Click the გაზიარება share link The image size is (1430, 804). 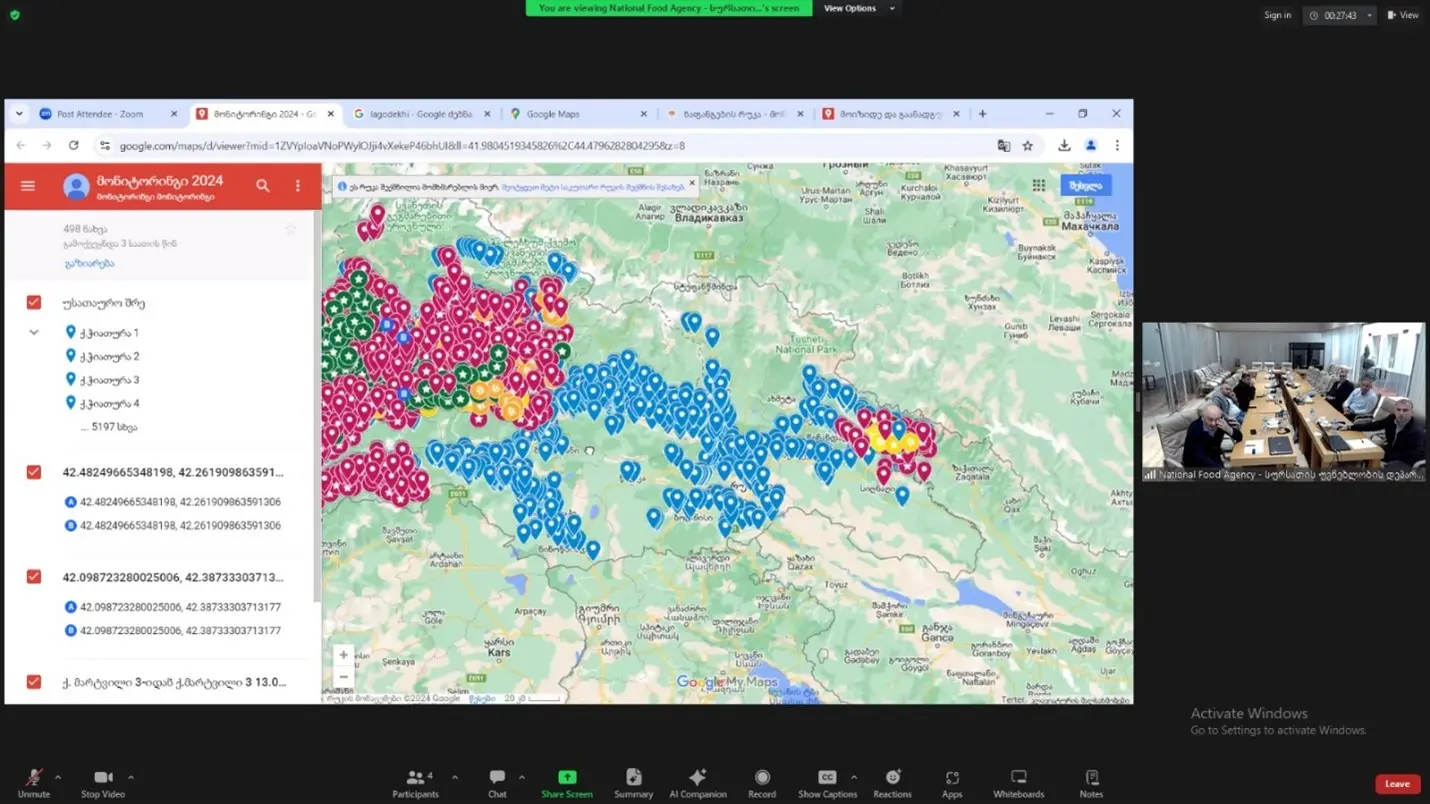pyautogui.click(x=89, y=263)
